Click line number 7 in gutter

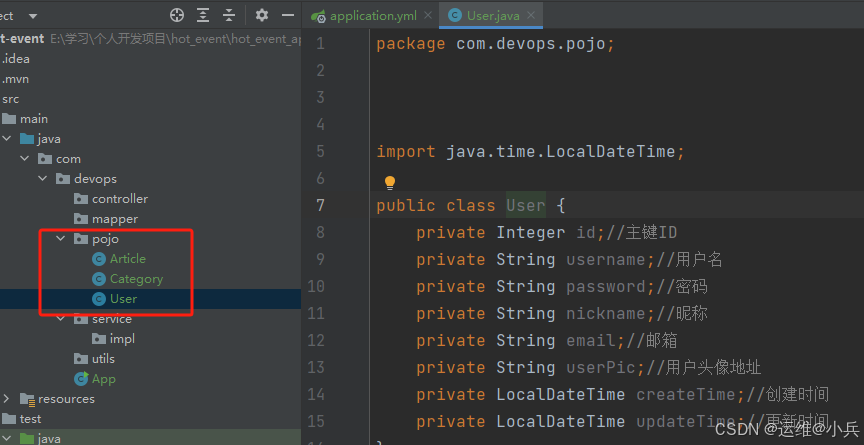tap(320, 205)
